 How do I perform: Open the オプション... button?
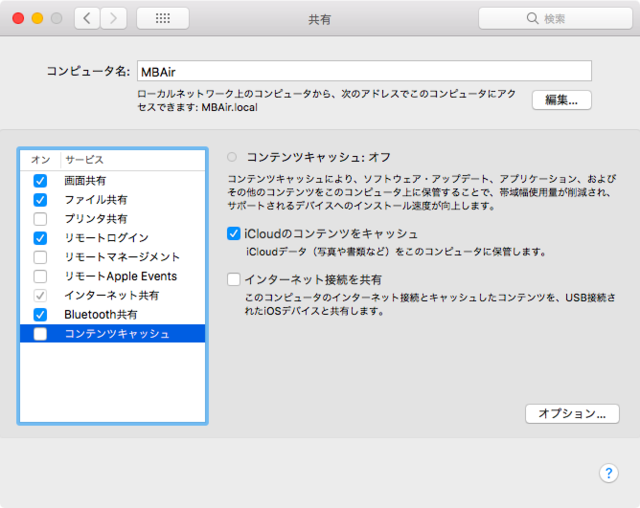(x=572, y=414)
